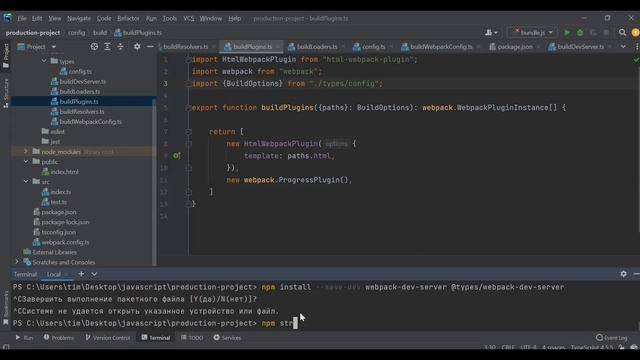640x360 pixels.
Task: Click the Project panel vertical scrollbar
Action: [154, 182]
